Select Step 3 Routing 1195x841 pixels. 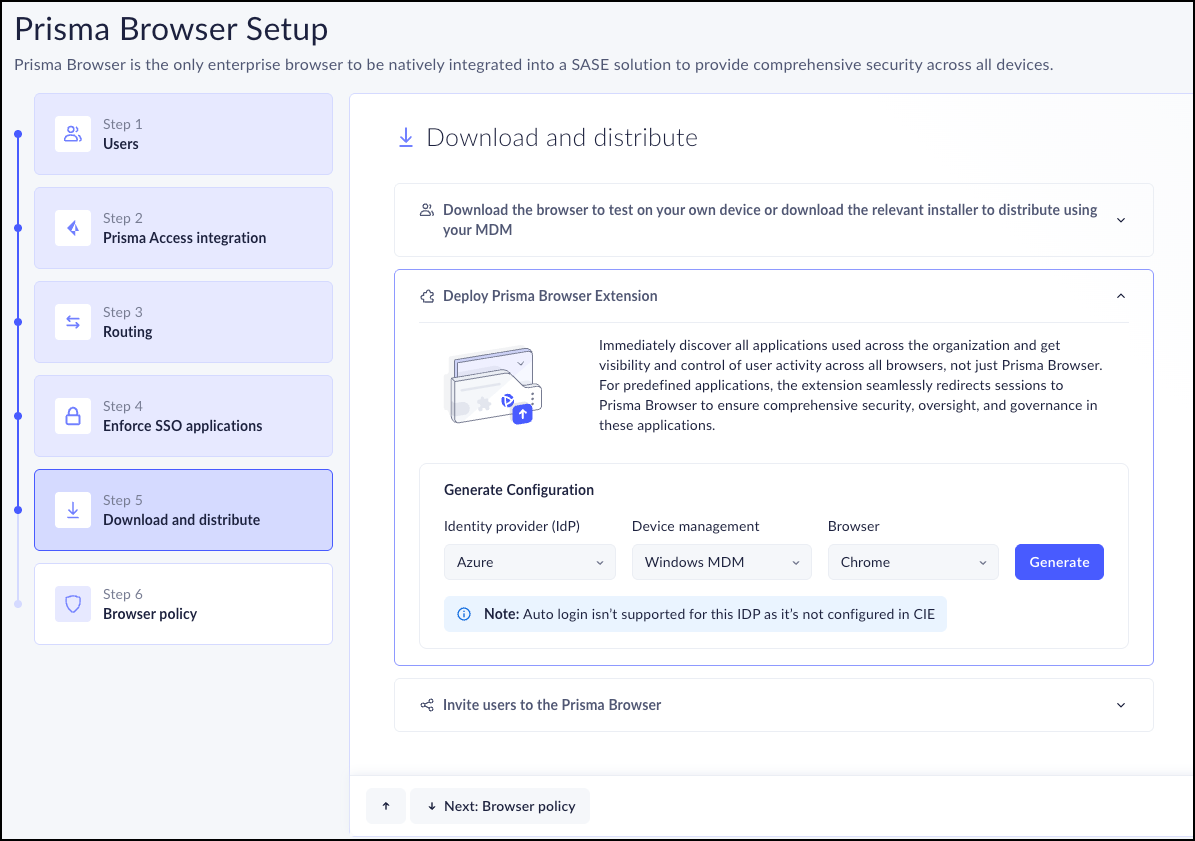point(184,322)
